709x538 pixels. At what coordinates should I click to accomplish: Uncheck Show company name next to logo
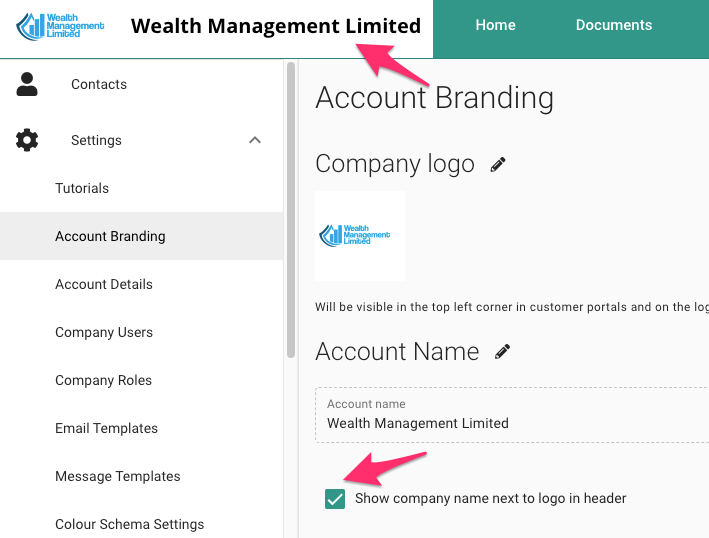pyautogui.click(x=335, y=499)
